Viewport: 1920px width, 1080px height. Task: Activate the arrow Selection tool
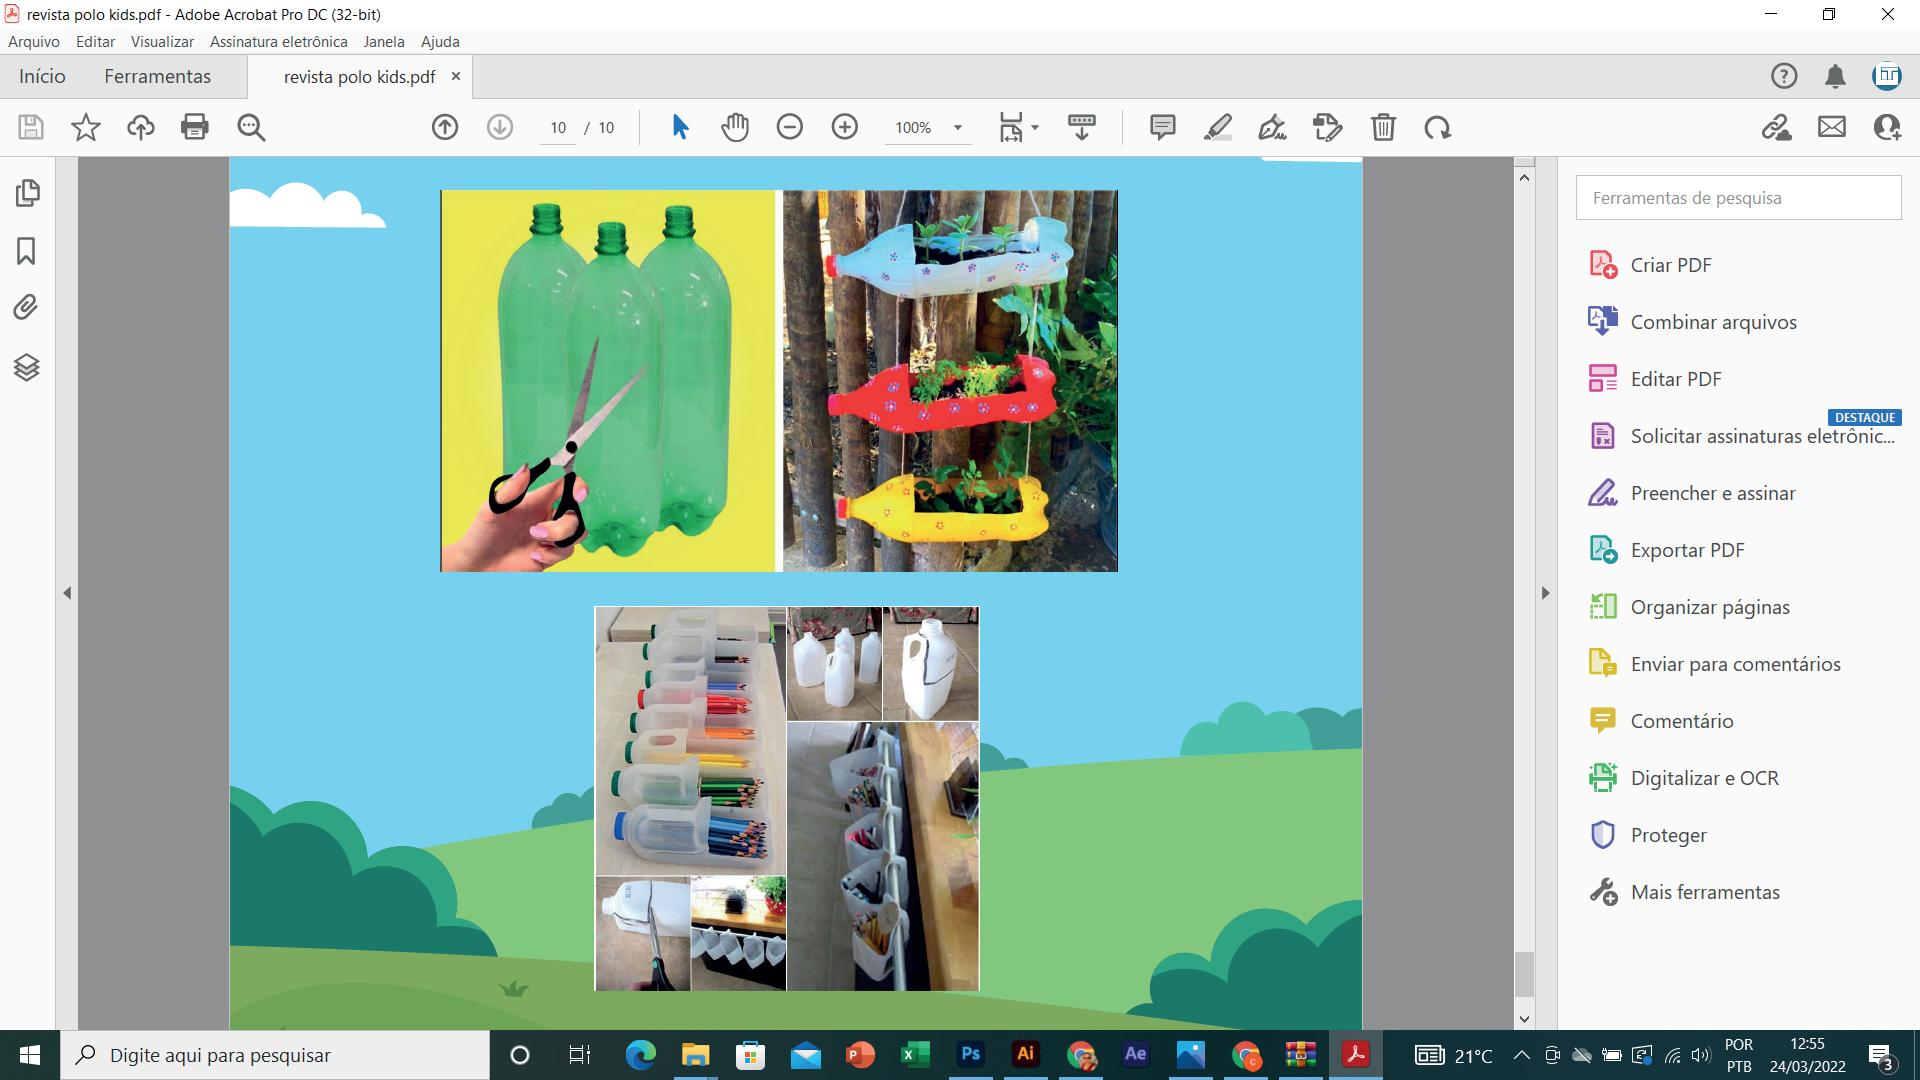680,127
